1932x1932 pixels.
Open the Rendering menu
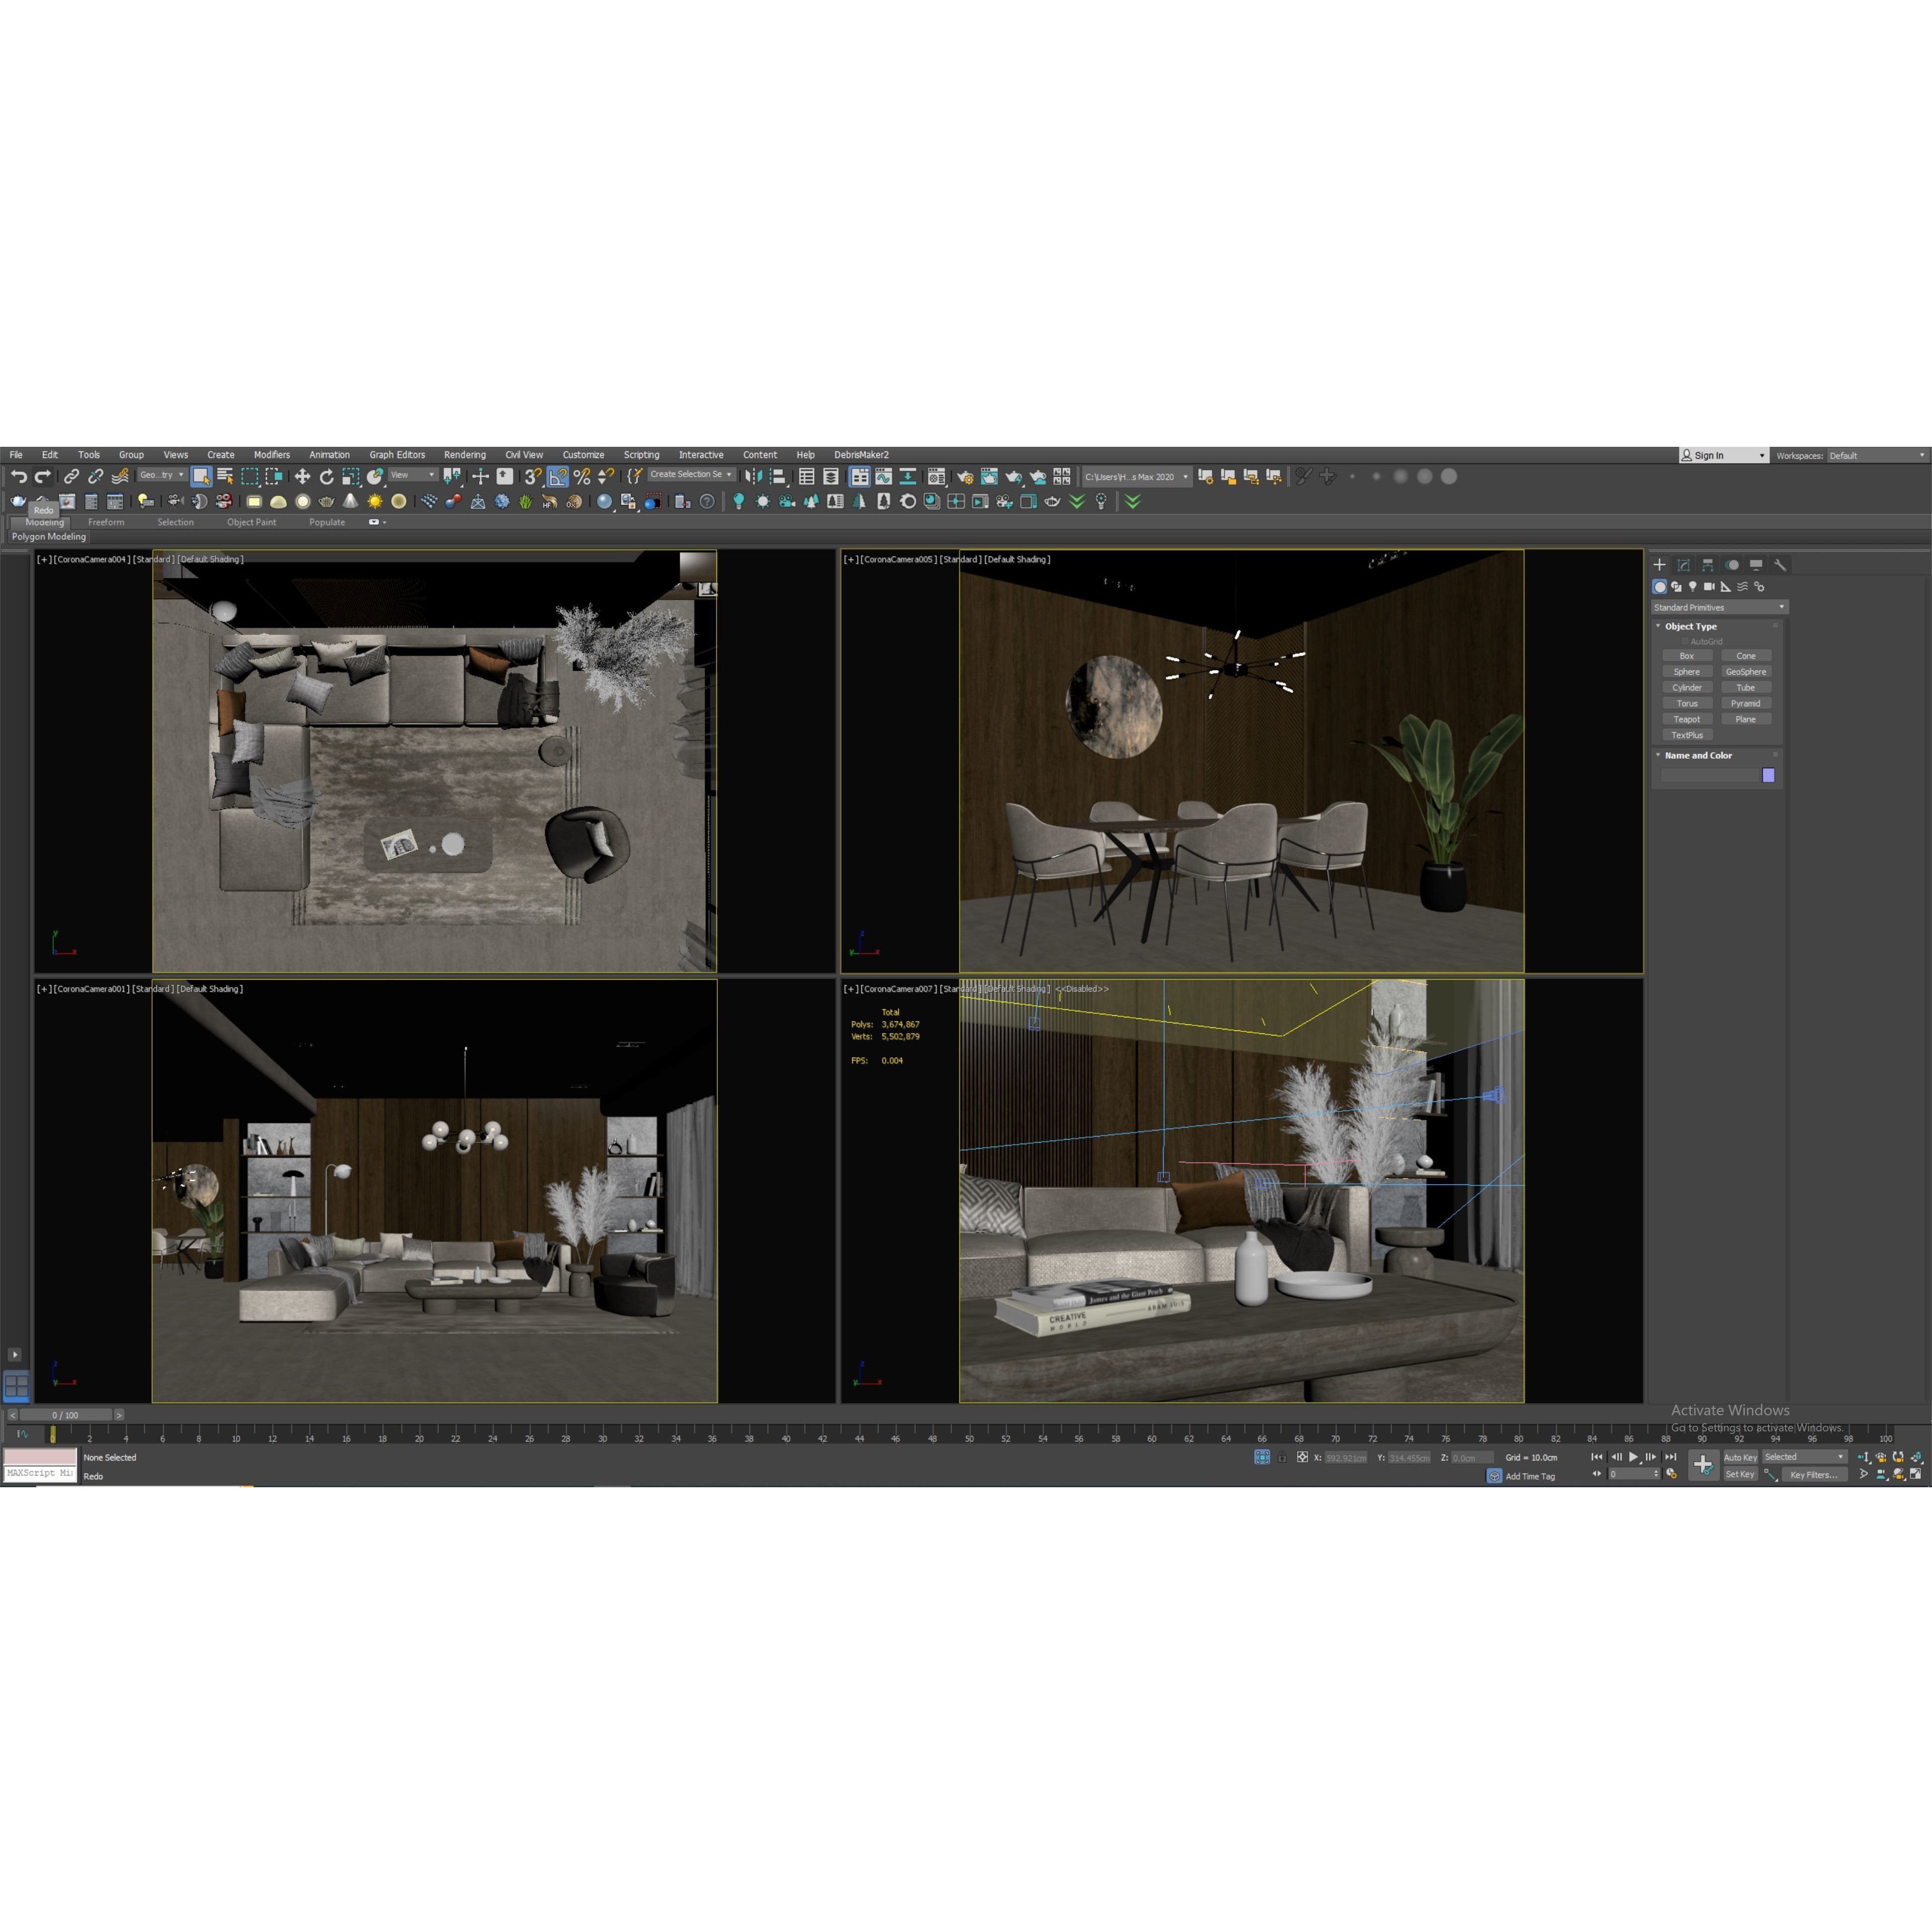[x=464, y=455]
